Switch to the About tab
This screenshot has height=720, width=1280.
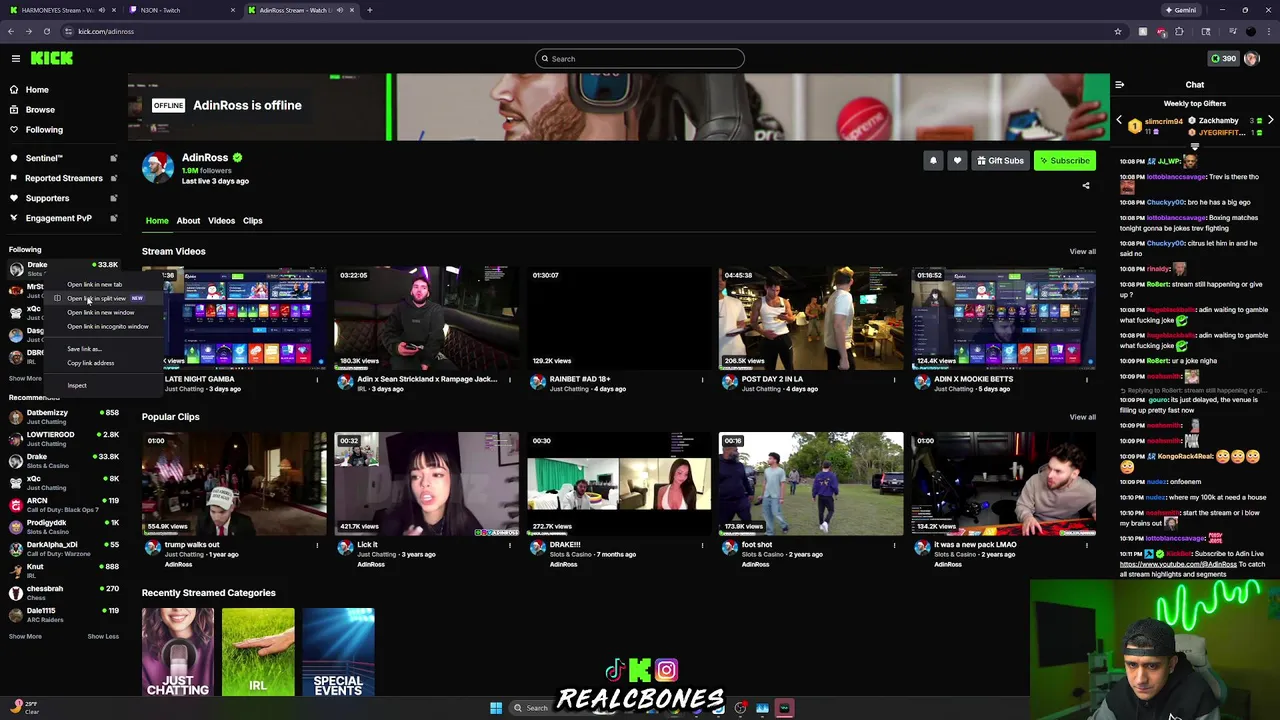(x=188, y=220)
